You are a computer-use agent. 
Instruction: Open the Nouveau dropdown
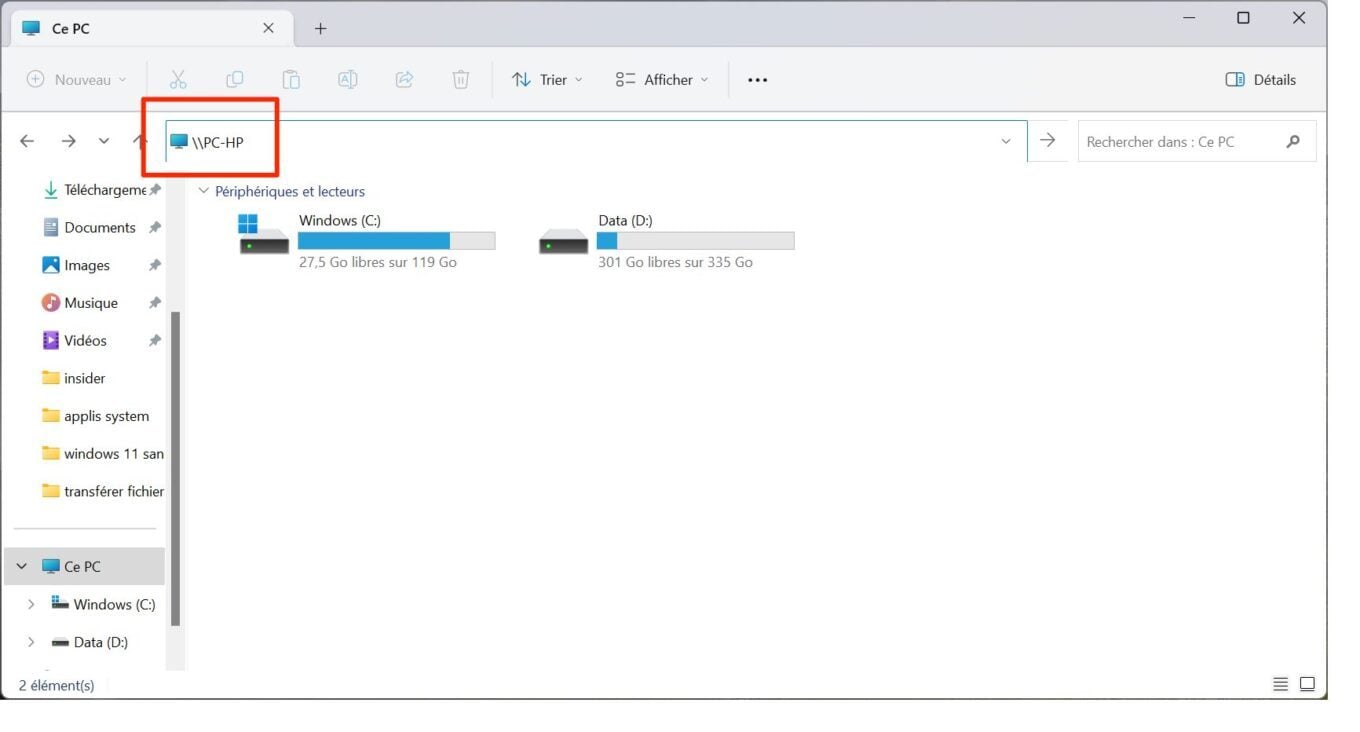pos(77,79)
